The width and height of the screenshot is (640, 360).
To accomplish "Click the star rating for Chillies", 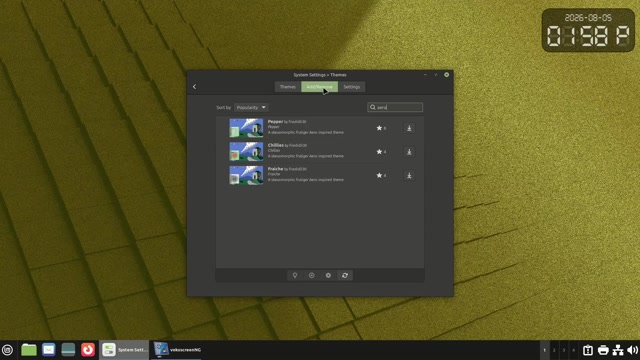I will [x=381, y=152].
